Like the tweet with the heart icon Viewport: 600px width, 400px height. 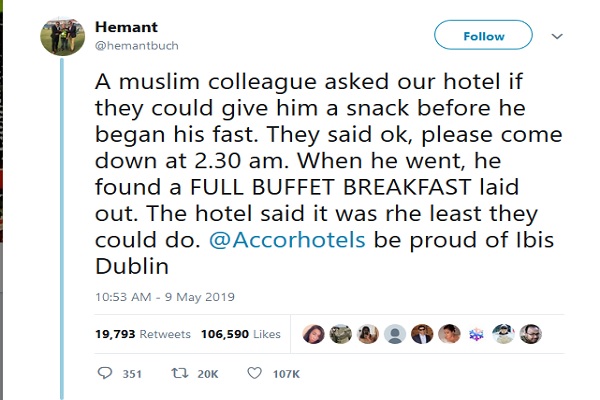pos(255,375)
